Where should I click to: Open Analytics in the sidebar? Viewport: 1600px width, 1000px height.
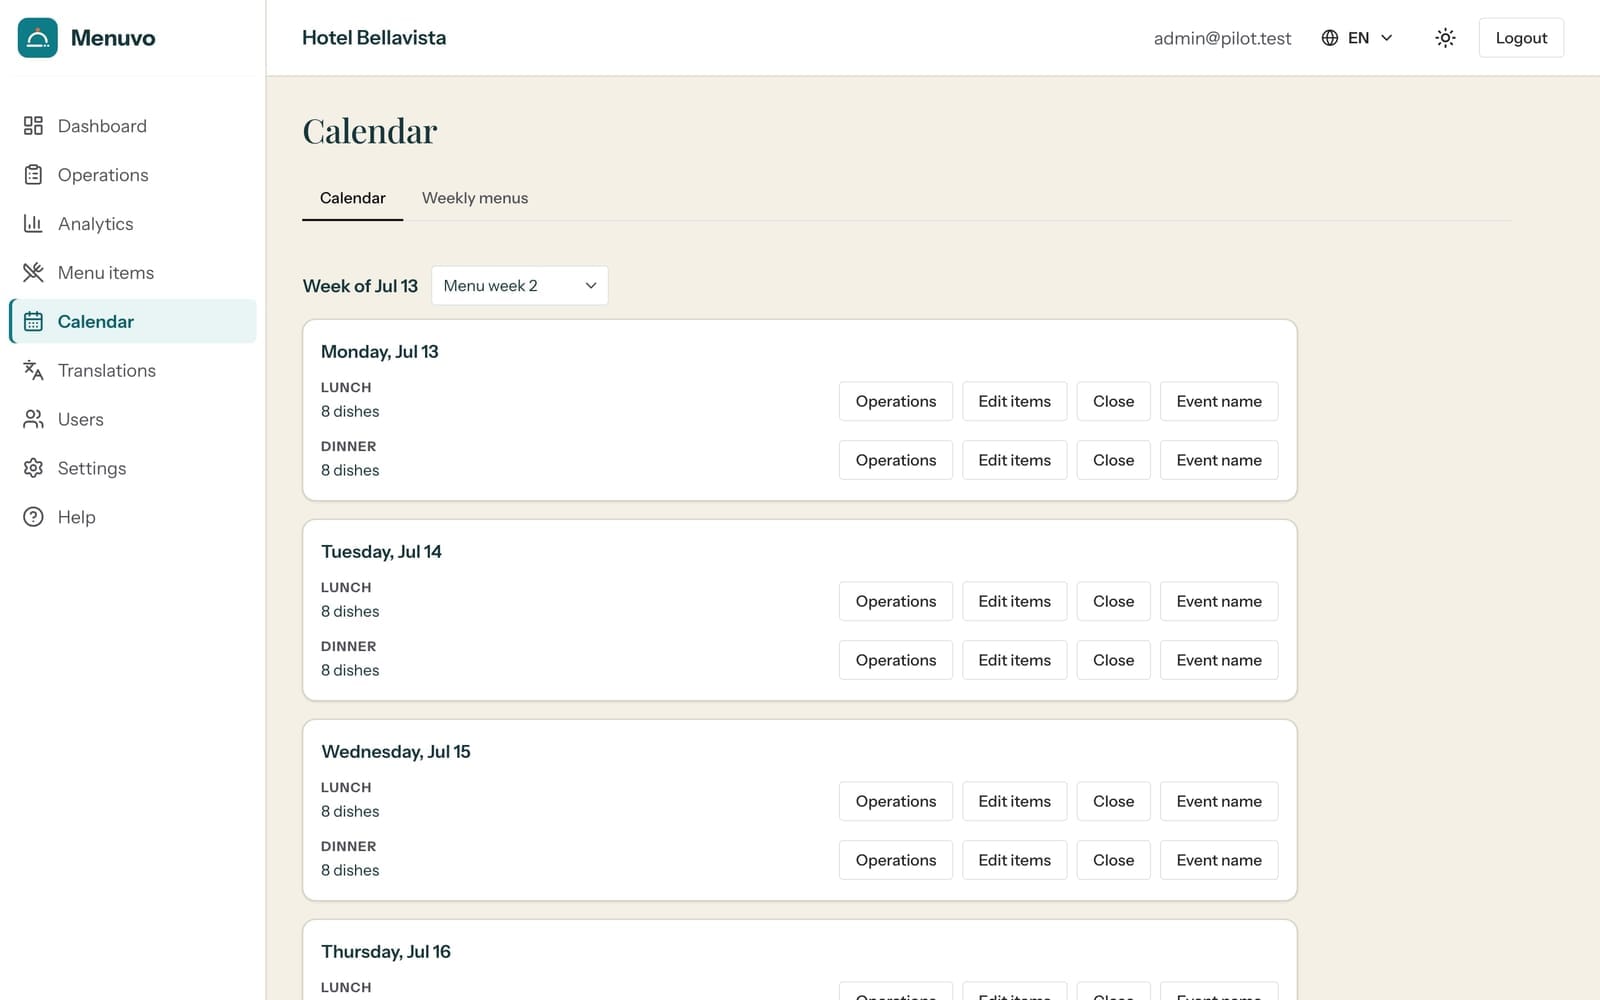pyautogui.click(x=132, y=224)
